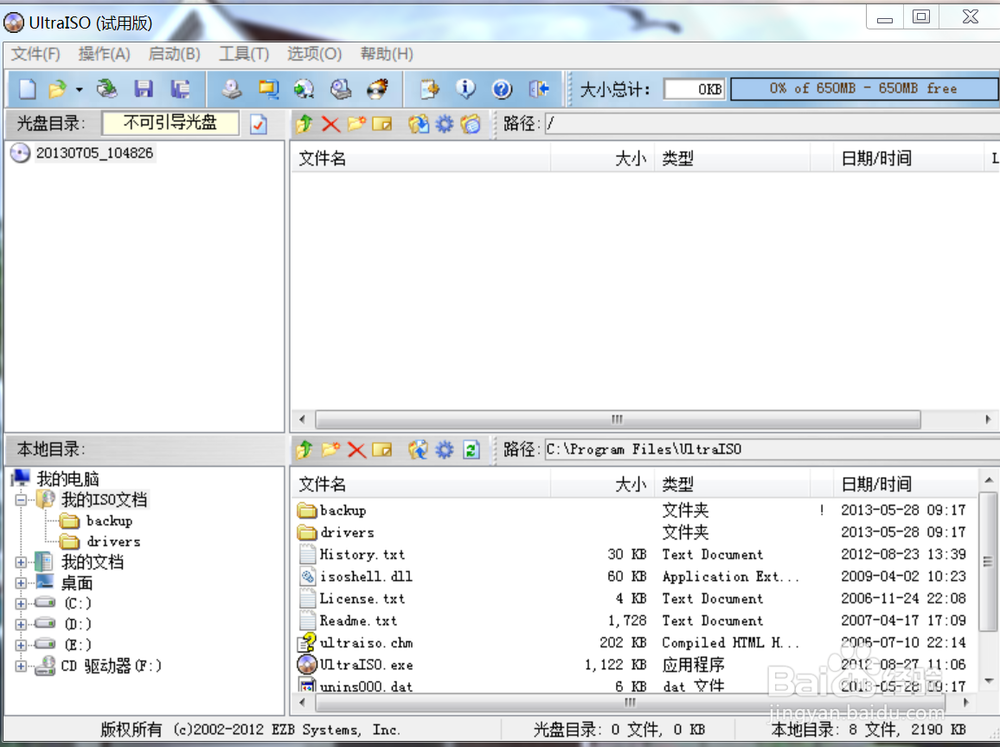Click the Compress ISO disc icon

click(304, 89)
